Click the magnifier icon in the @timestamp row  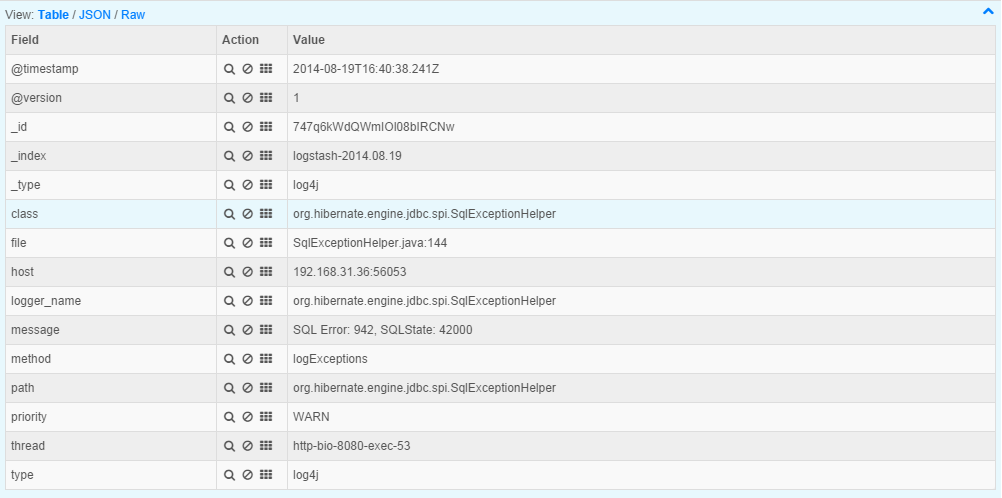(x=229, y=69)
